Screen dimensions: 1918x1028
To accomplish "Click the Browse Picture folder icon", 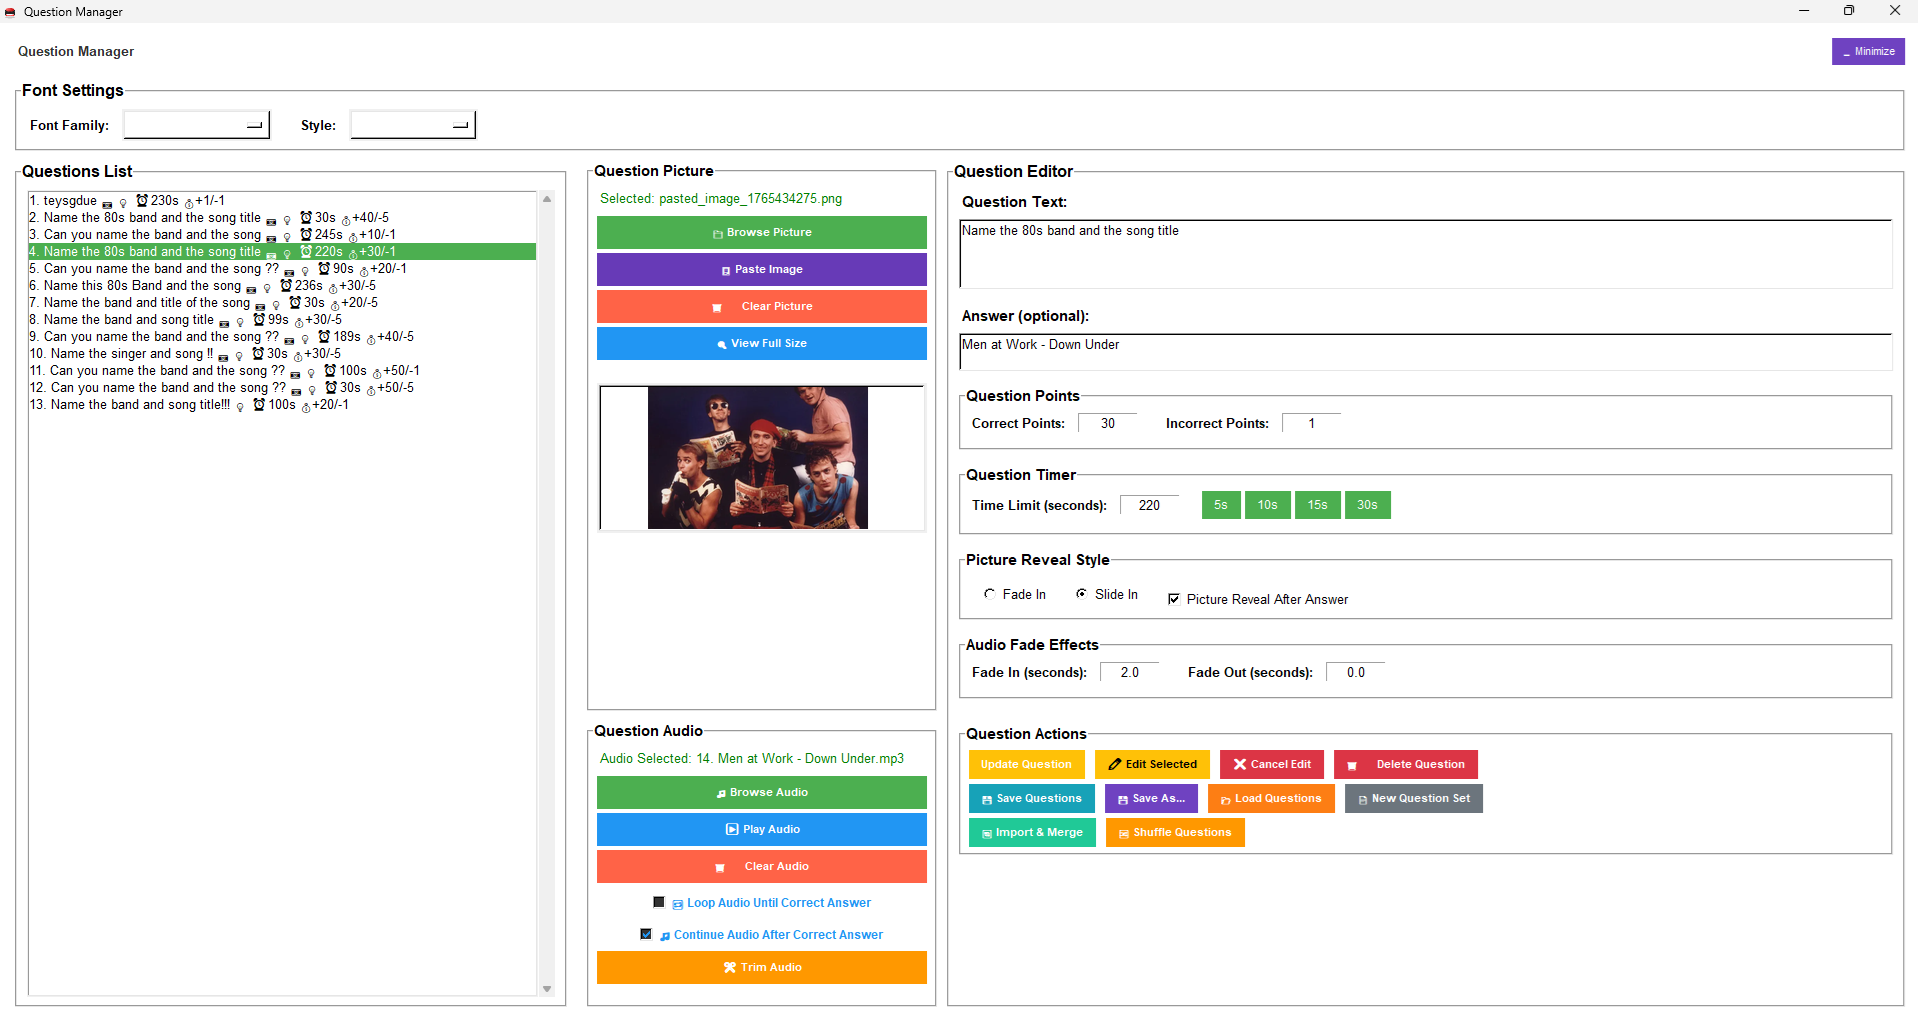I will [717, 234].
